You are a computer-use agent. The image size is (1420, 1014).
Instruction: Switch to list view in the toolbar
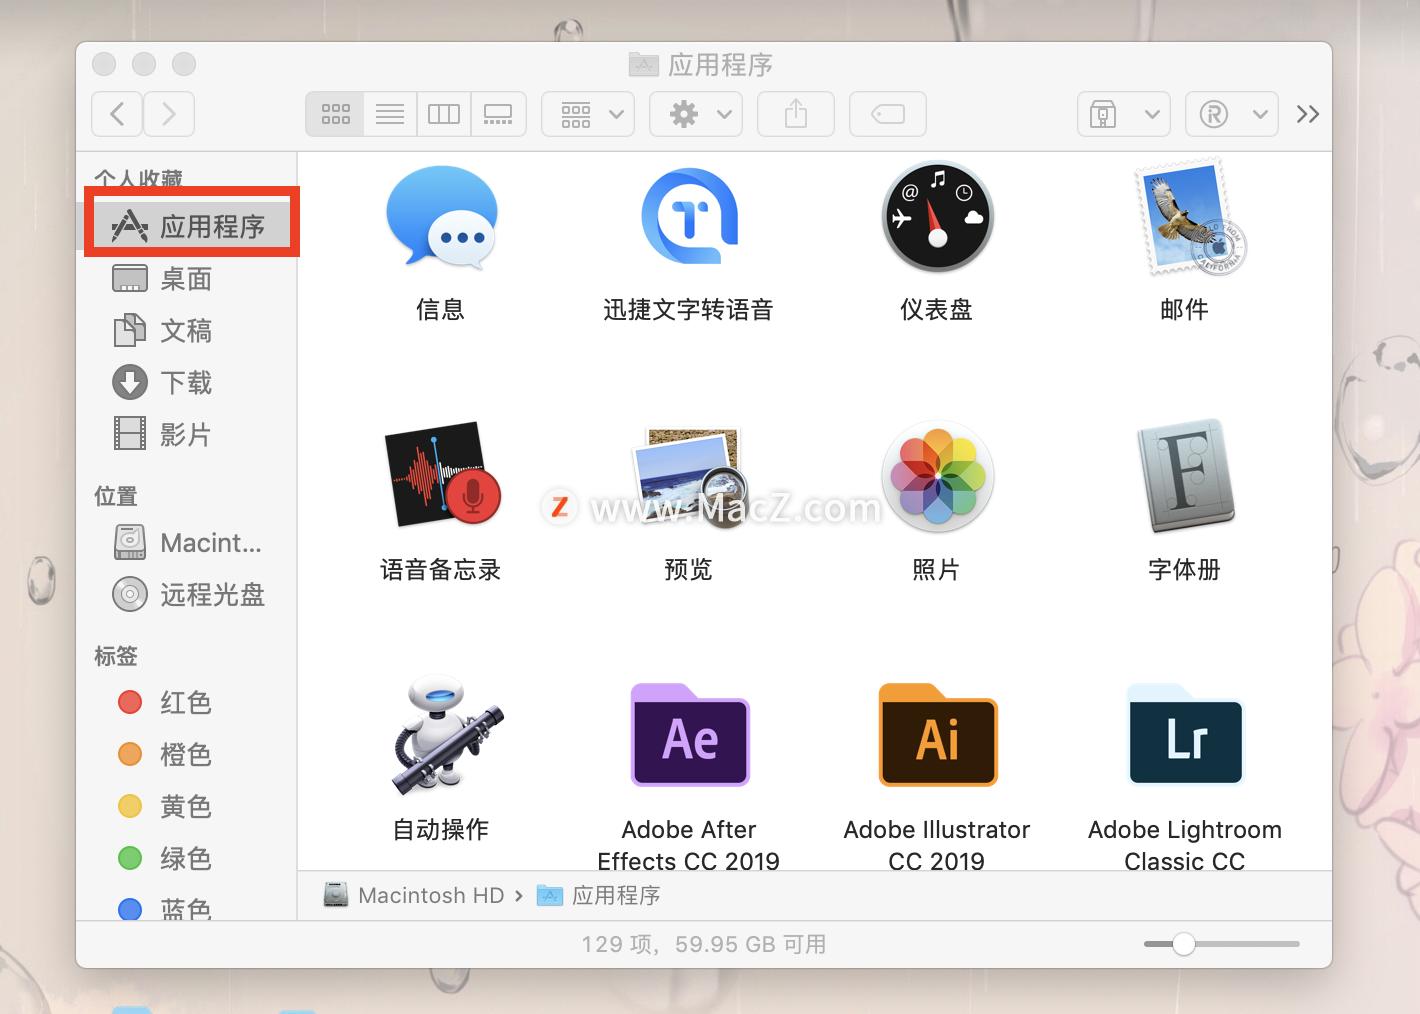point(389,113)
